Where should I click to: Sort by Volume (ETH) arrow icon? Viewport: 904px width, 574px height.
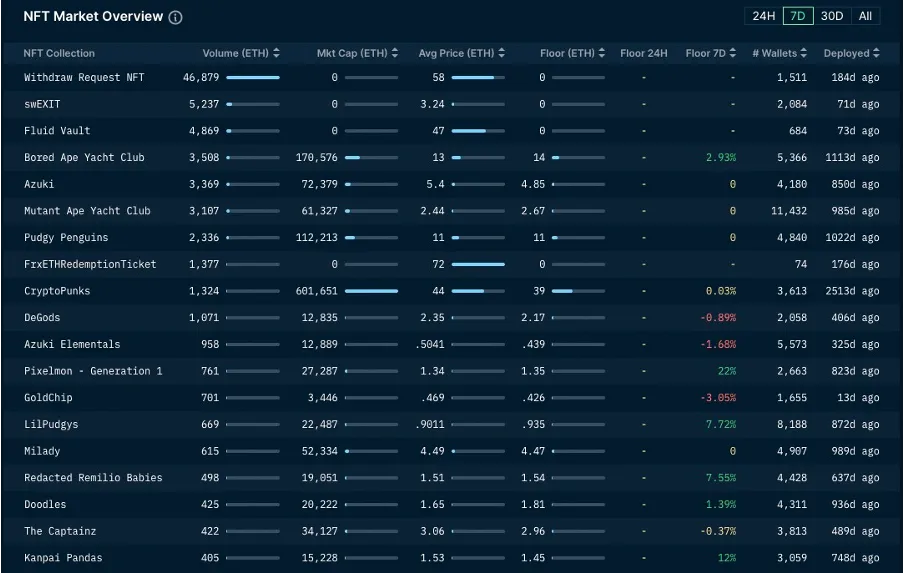277,53
